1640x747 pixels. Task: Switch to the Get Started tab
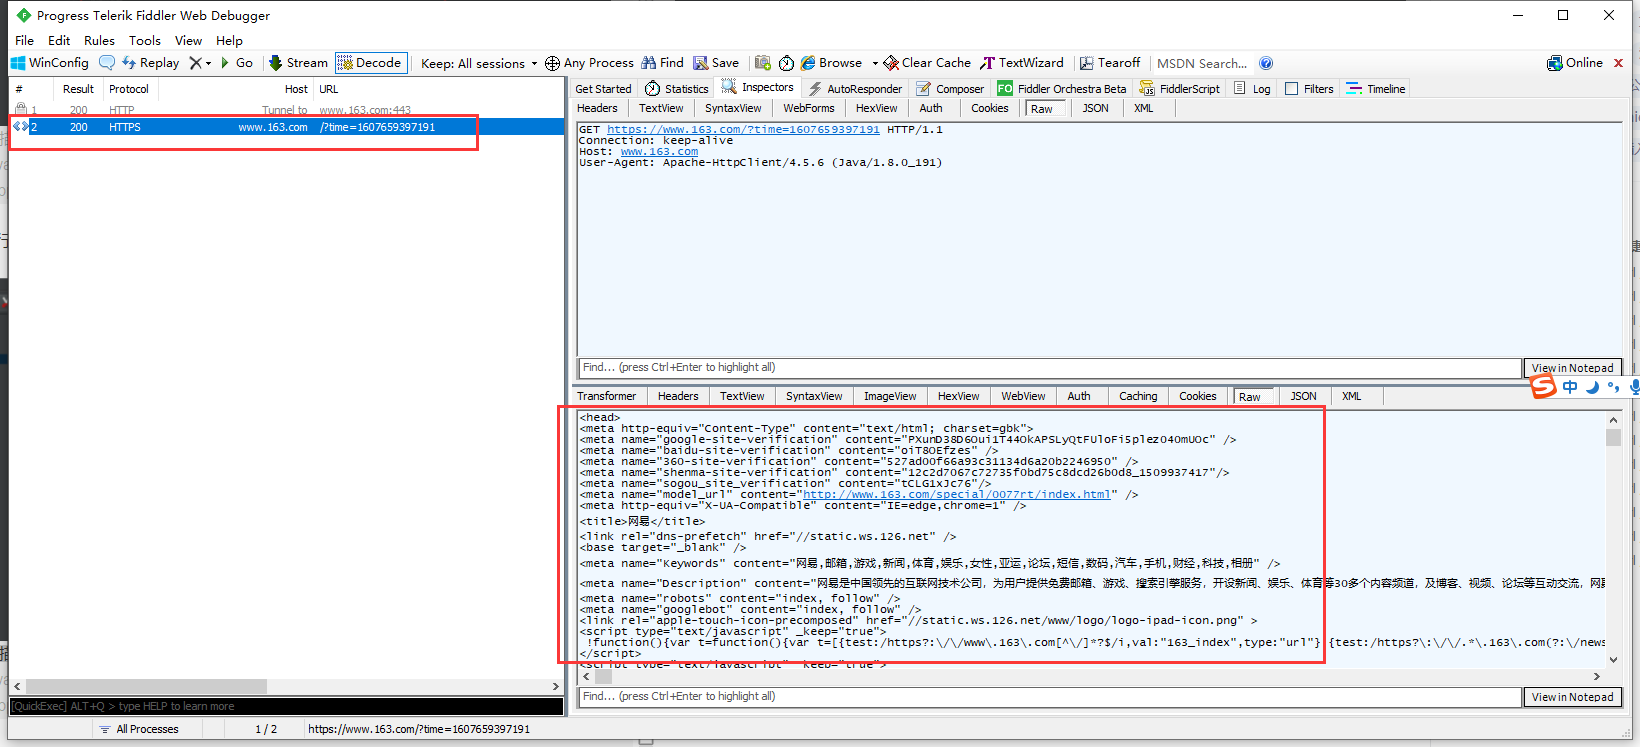(603, 89)
